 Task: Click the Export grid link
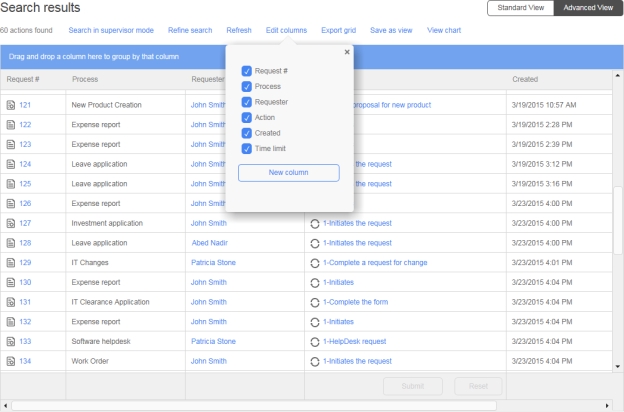click(338, 31)
